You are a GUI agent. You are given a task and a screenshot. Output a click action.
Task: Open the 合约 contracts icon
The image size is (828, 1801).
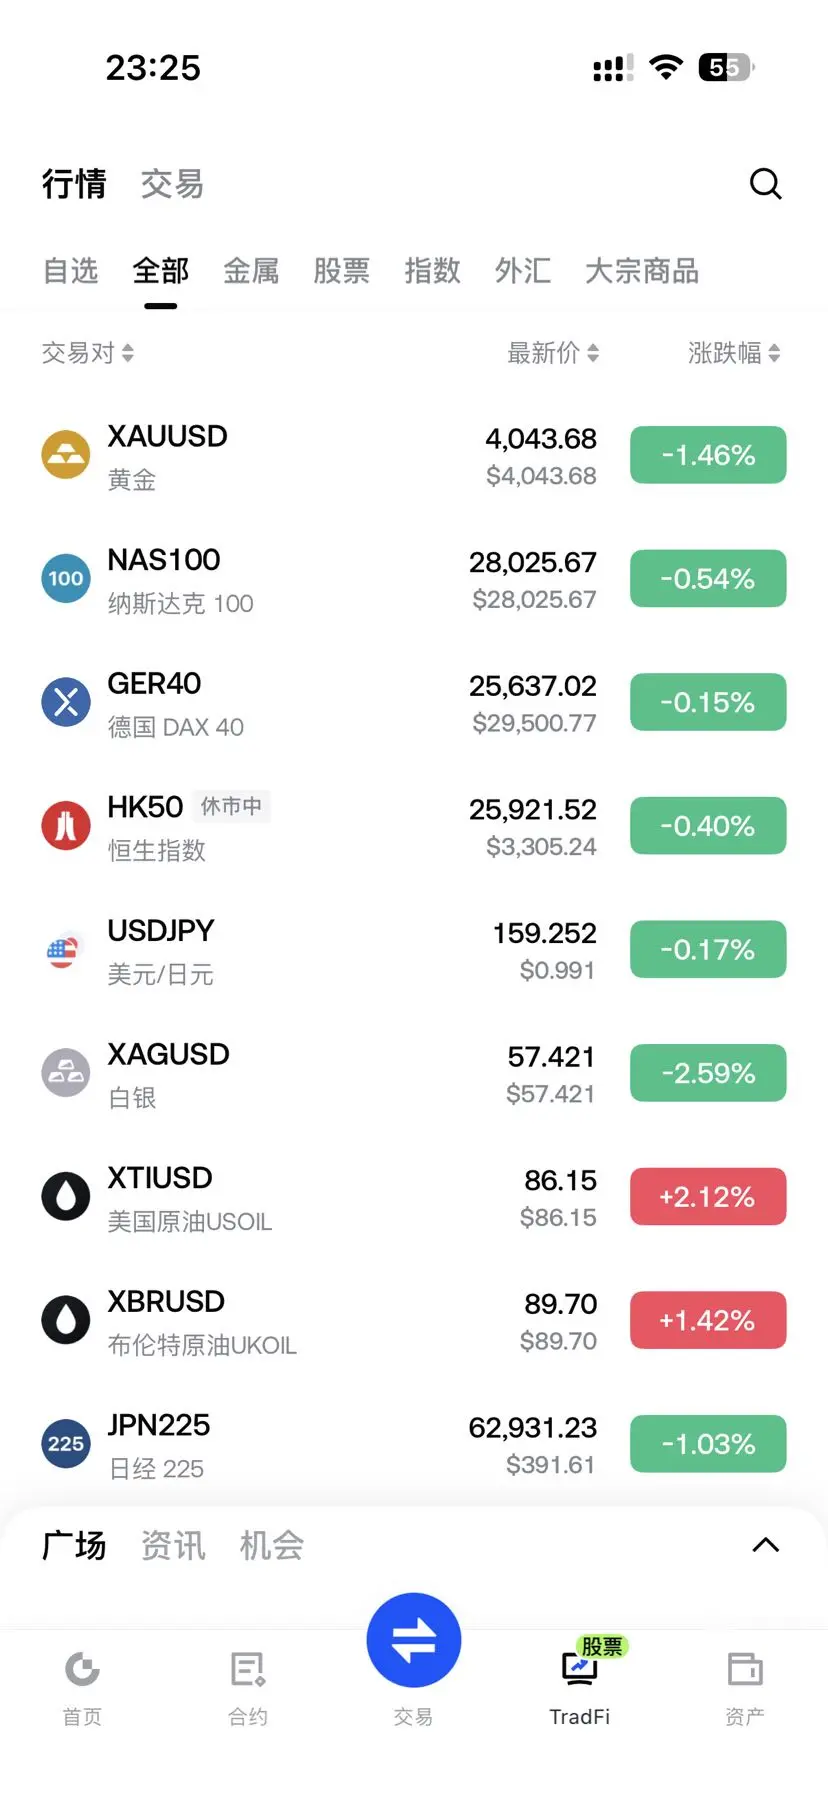tap(247, 1669)
